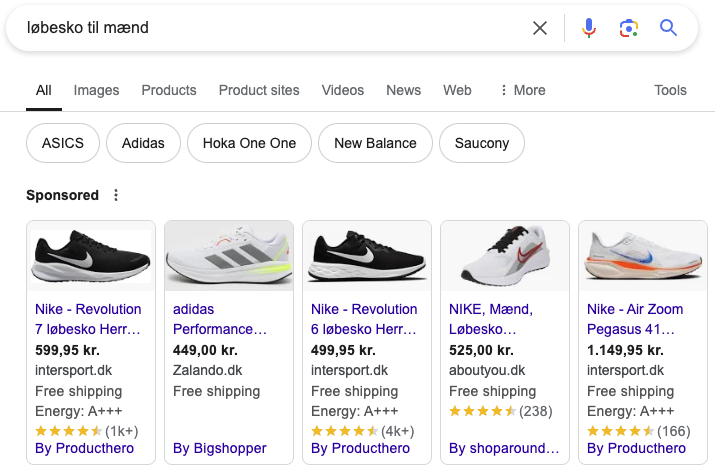Click the 525,00 kr. price
The image size is (715, 470).
click(x=482, y=350)
